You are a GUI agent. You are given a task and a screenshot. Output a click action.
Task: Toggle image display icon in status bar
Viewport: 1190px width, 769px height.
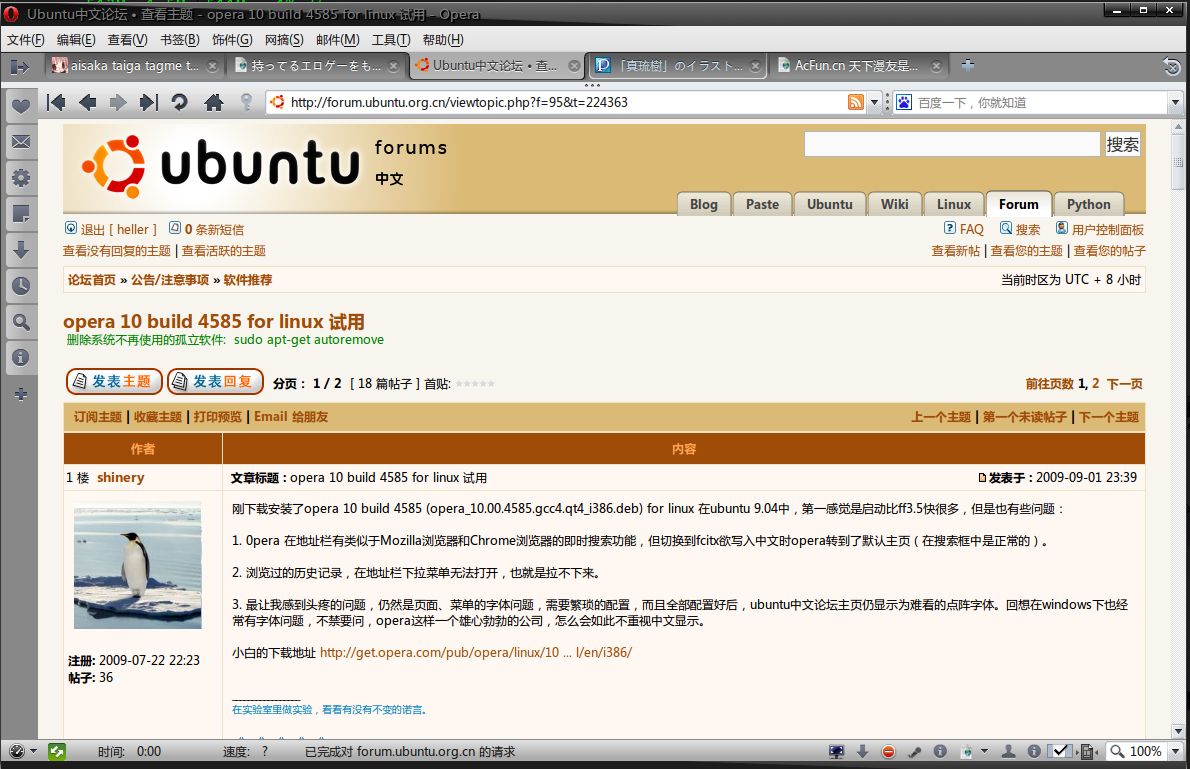(x=967, y=752)
